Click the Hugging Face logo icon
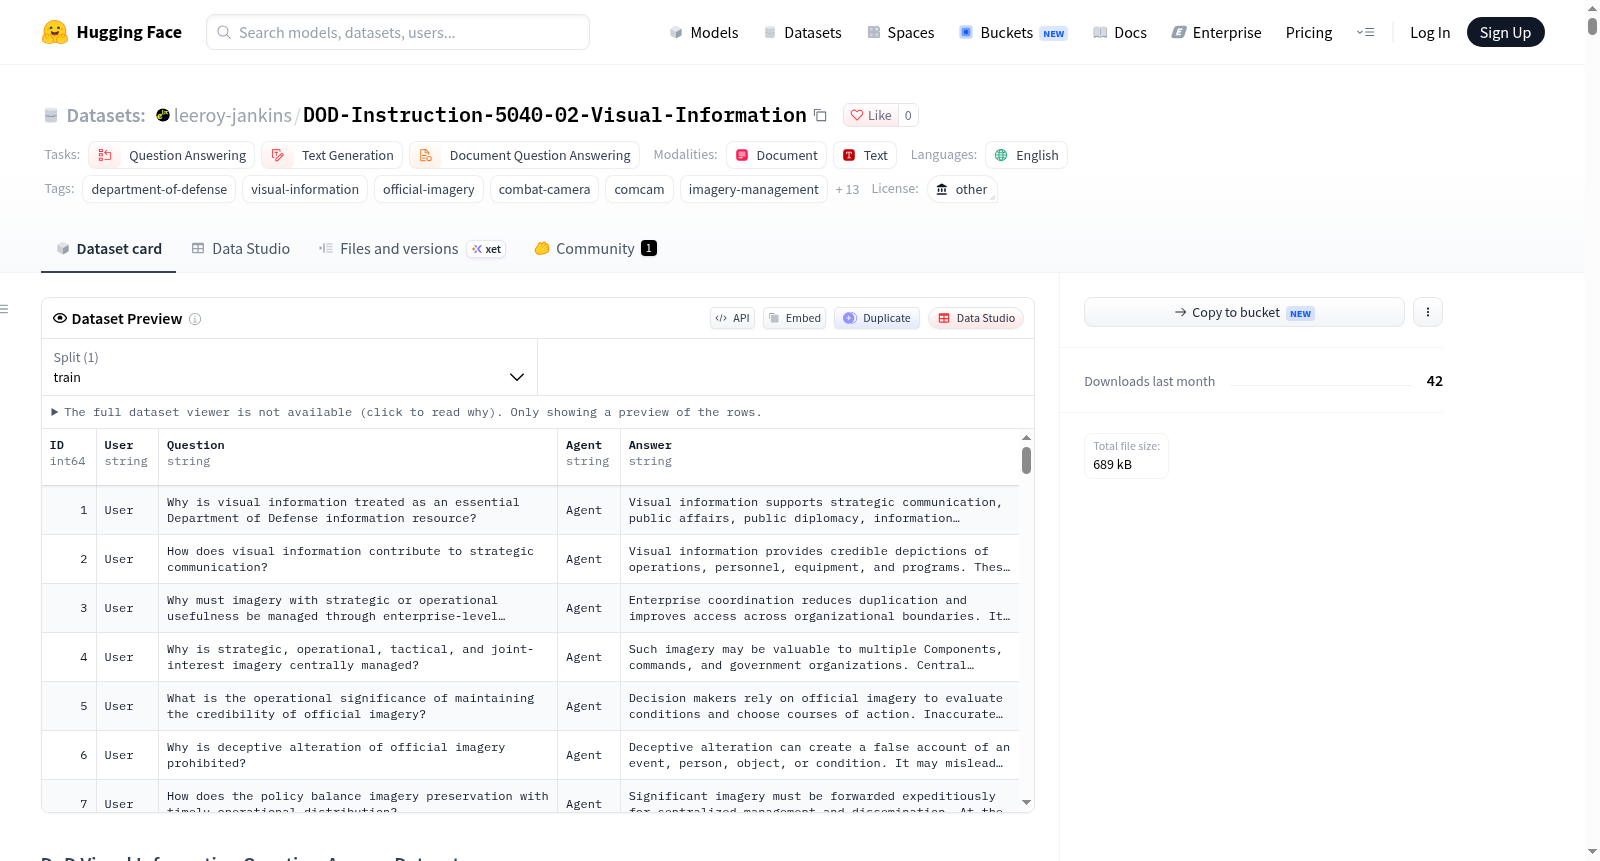1600x861 pixels. point(55,32)
